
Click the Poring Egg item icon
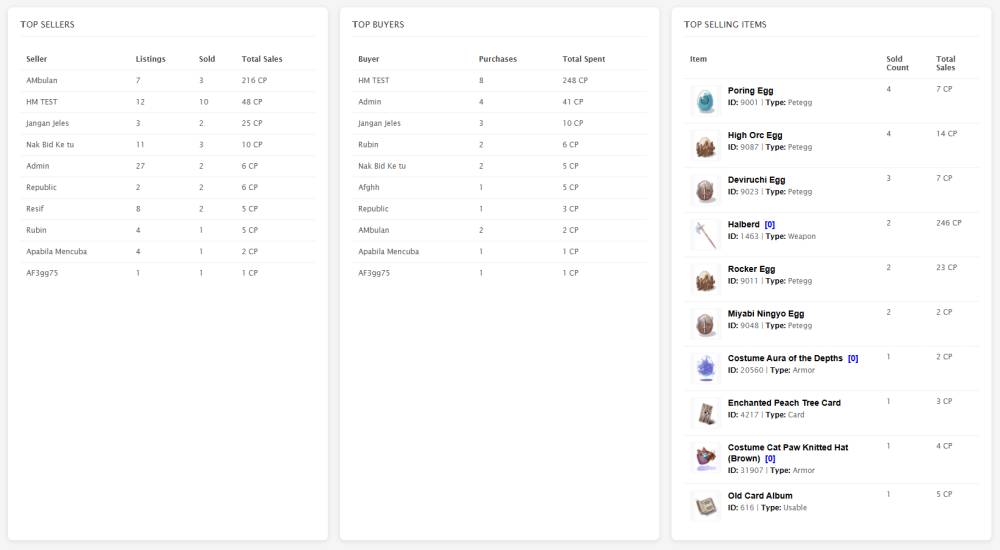[705, 101]
